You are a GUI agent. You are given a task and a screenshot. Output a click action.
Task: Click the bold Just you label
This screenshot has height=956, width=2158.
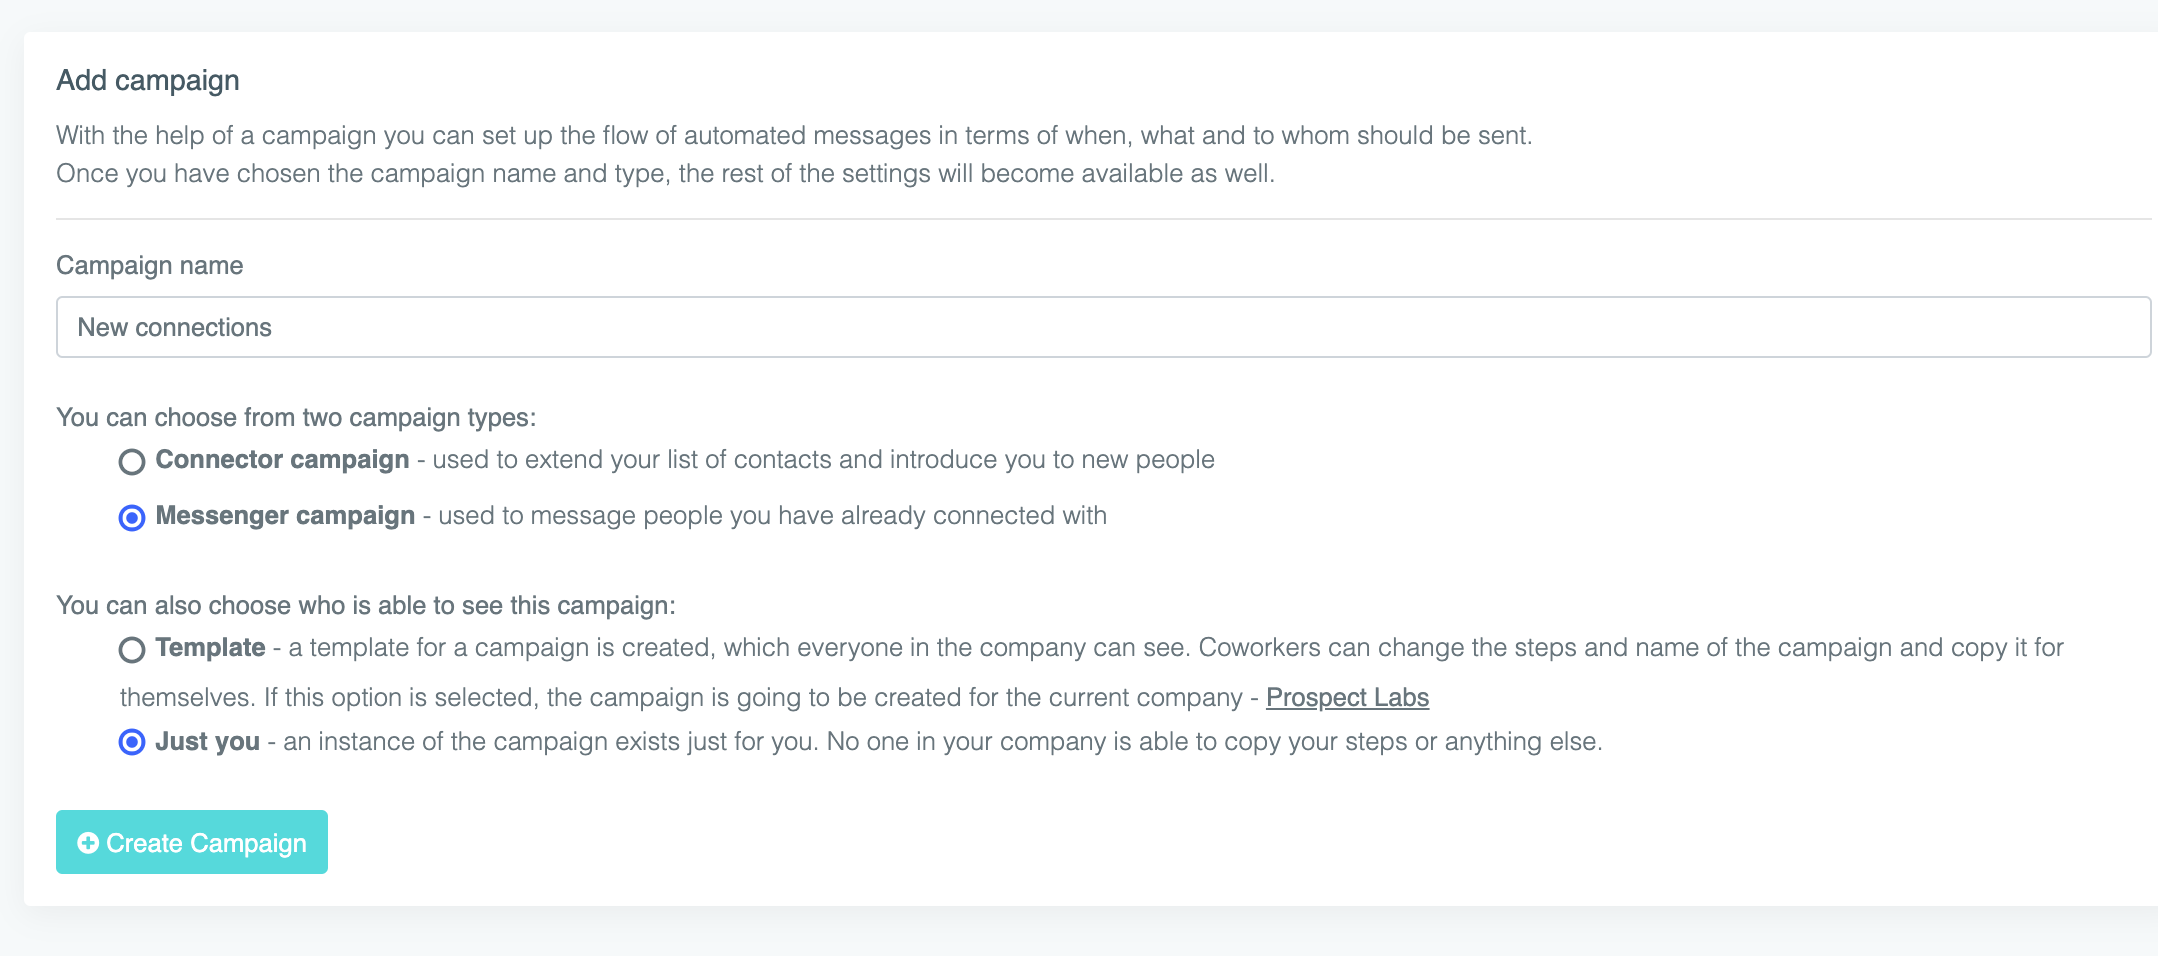[207, 741]
